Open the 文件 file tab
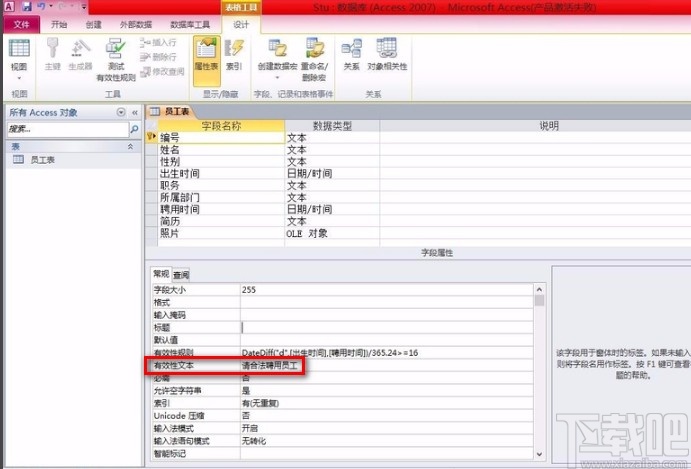 [22, 25]
